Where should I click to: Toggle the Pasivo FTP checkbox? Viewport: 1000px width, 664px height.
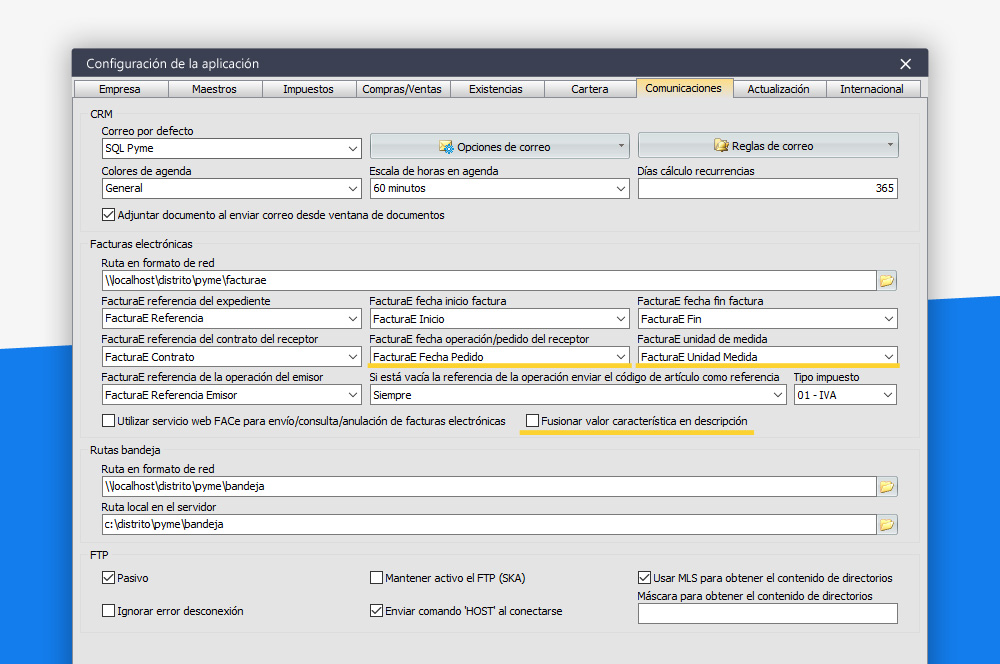click(x=109, y=578)
